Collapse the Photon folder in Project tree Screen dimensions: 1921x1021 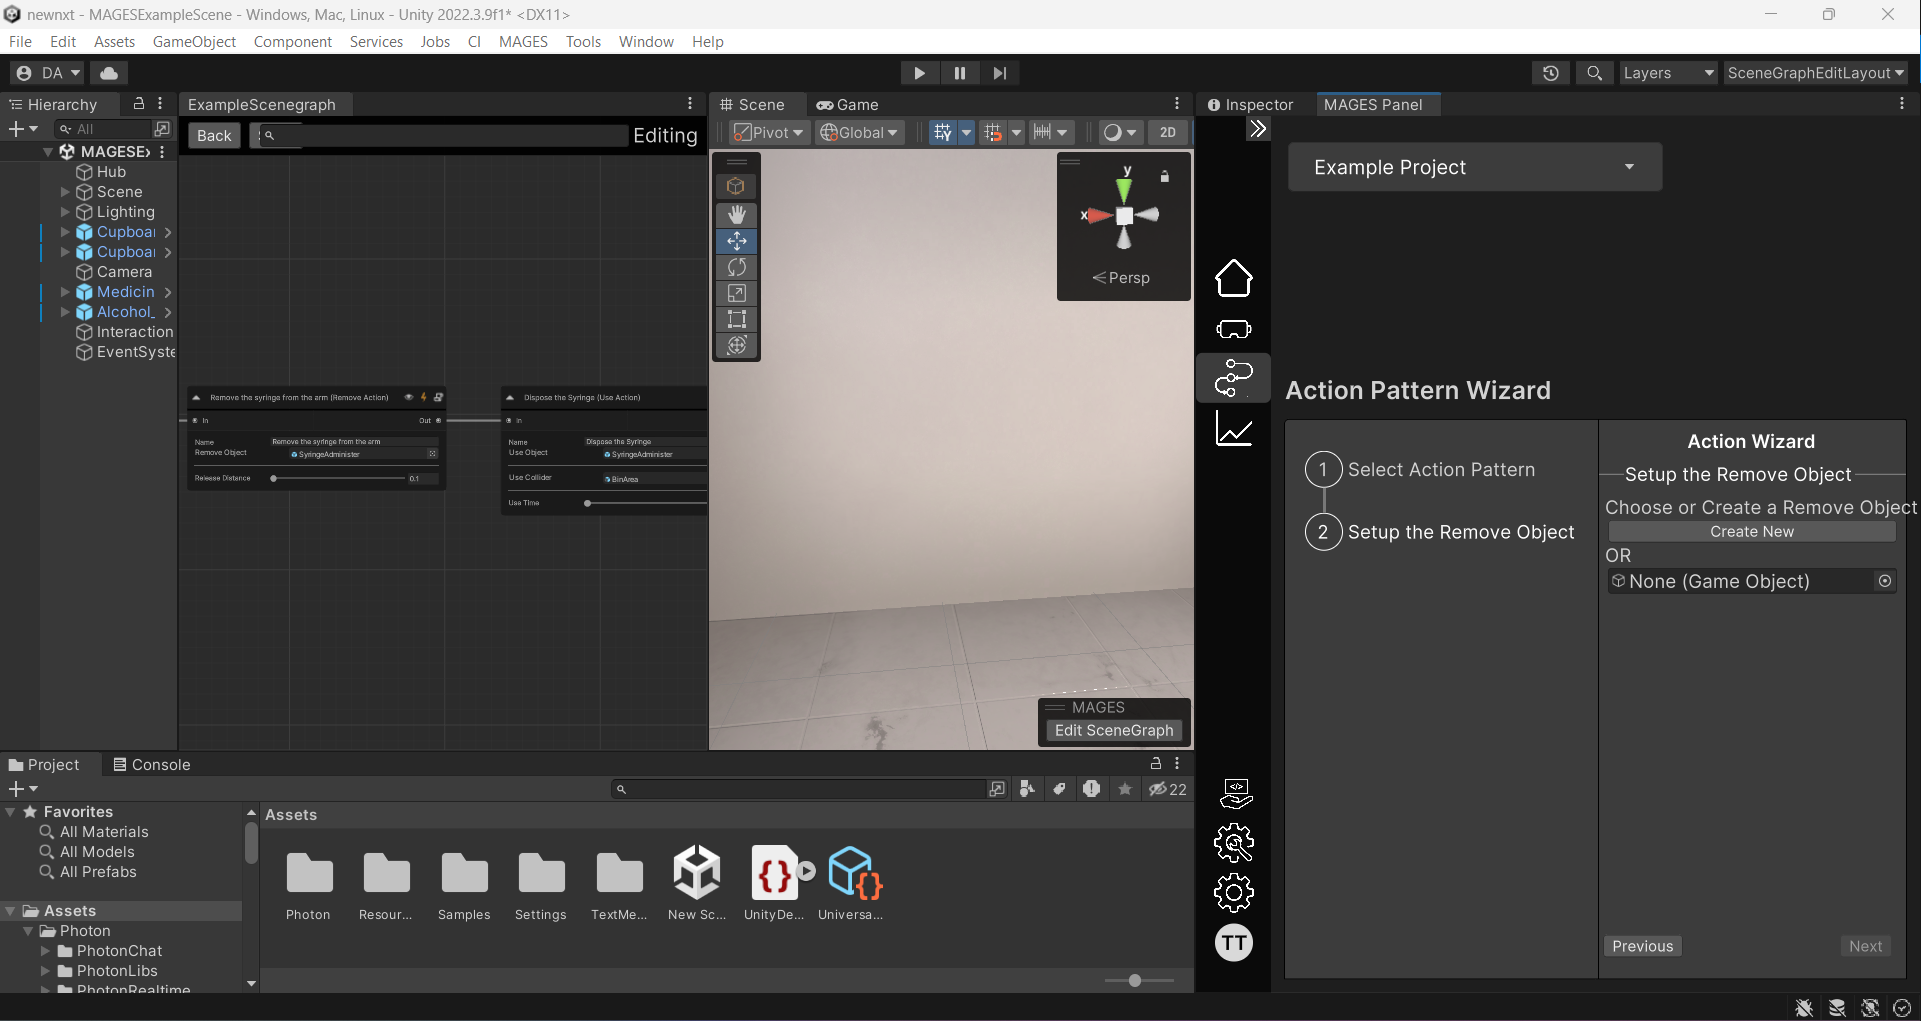click(28, 931)
